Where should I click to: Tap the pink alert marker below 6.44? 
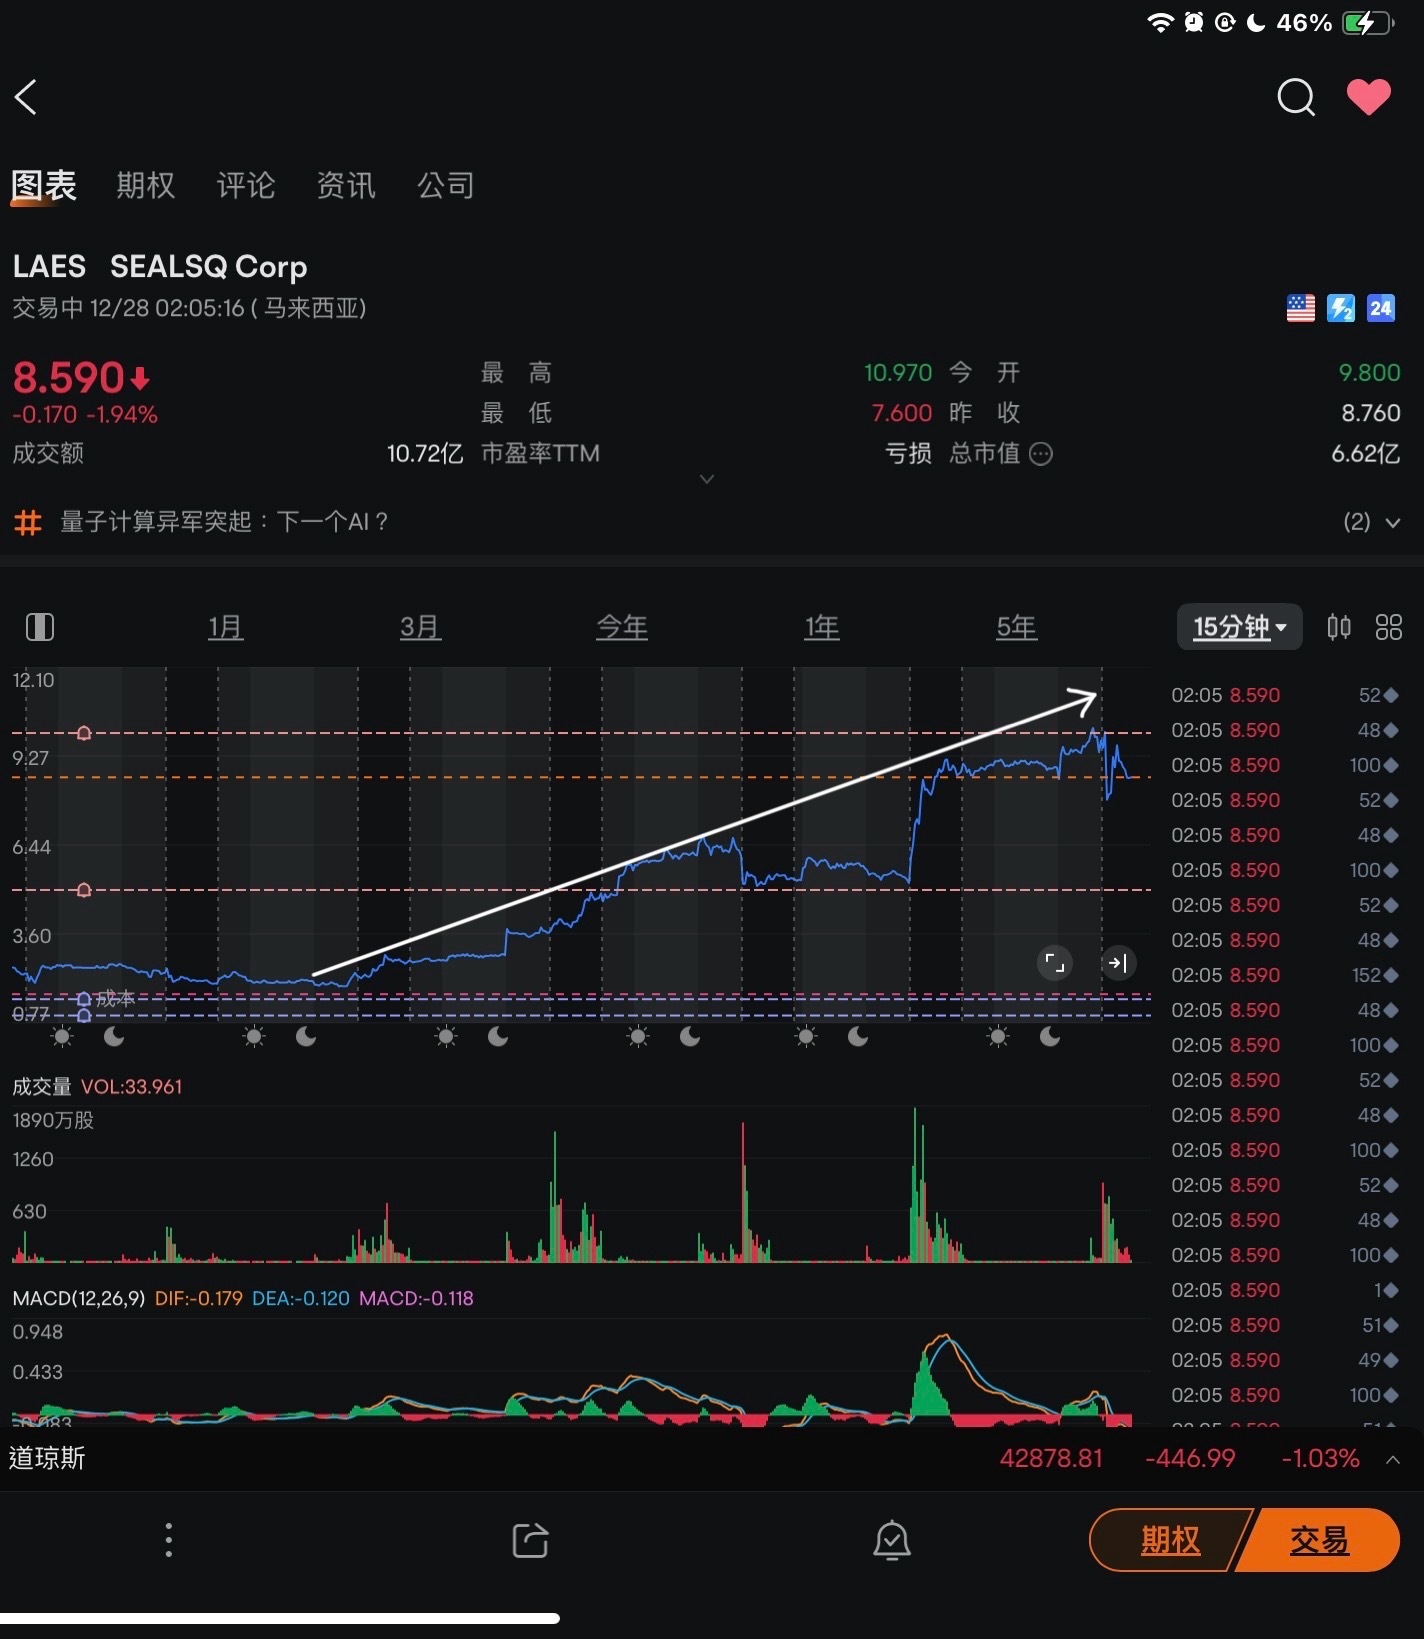[84, 890]
